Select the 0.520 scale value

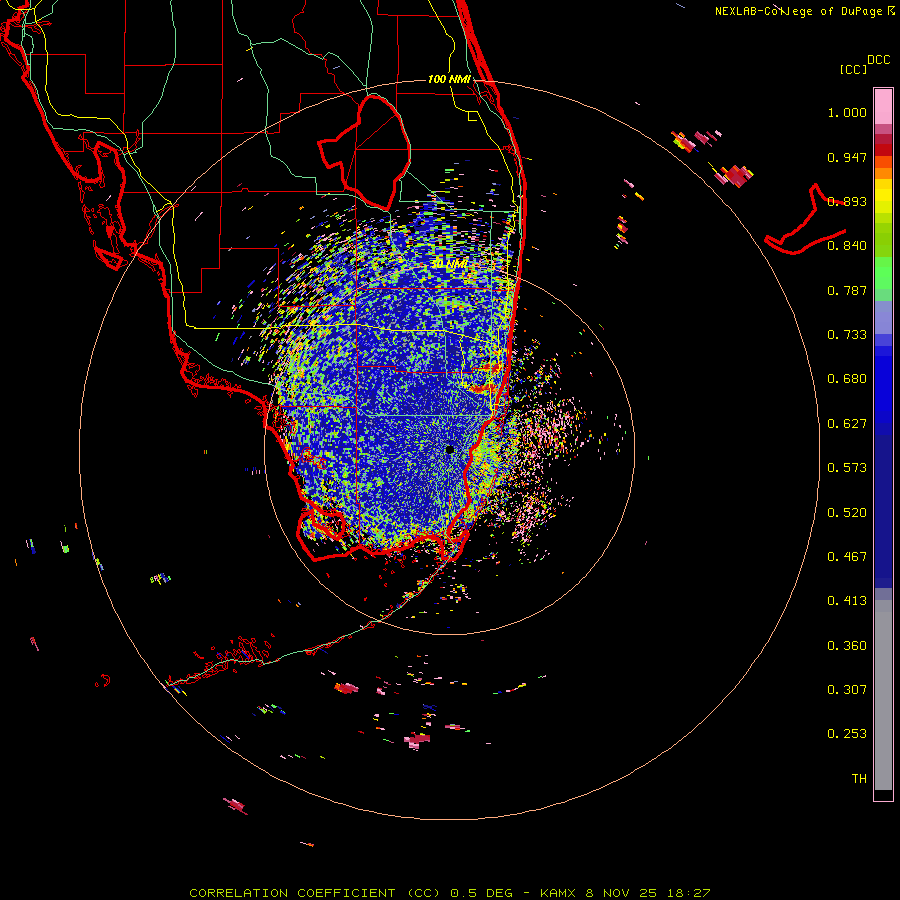847,513
